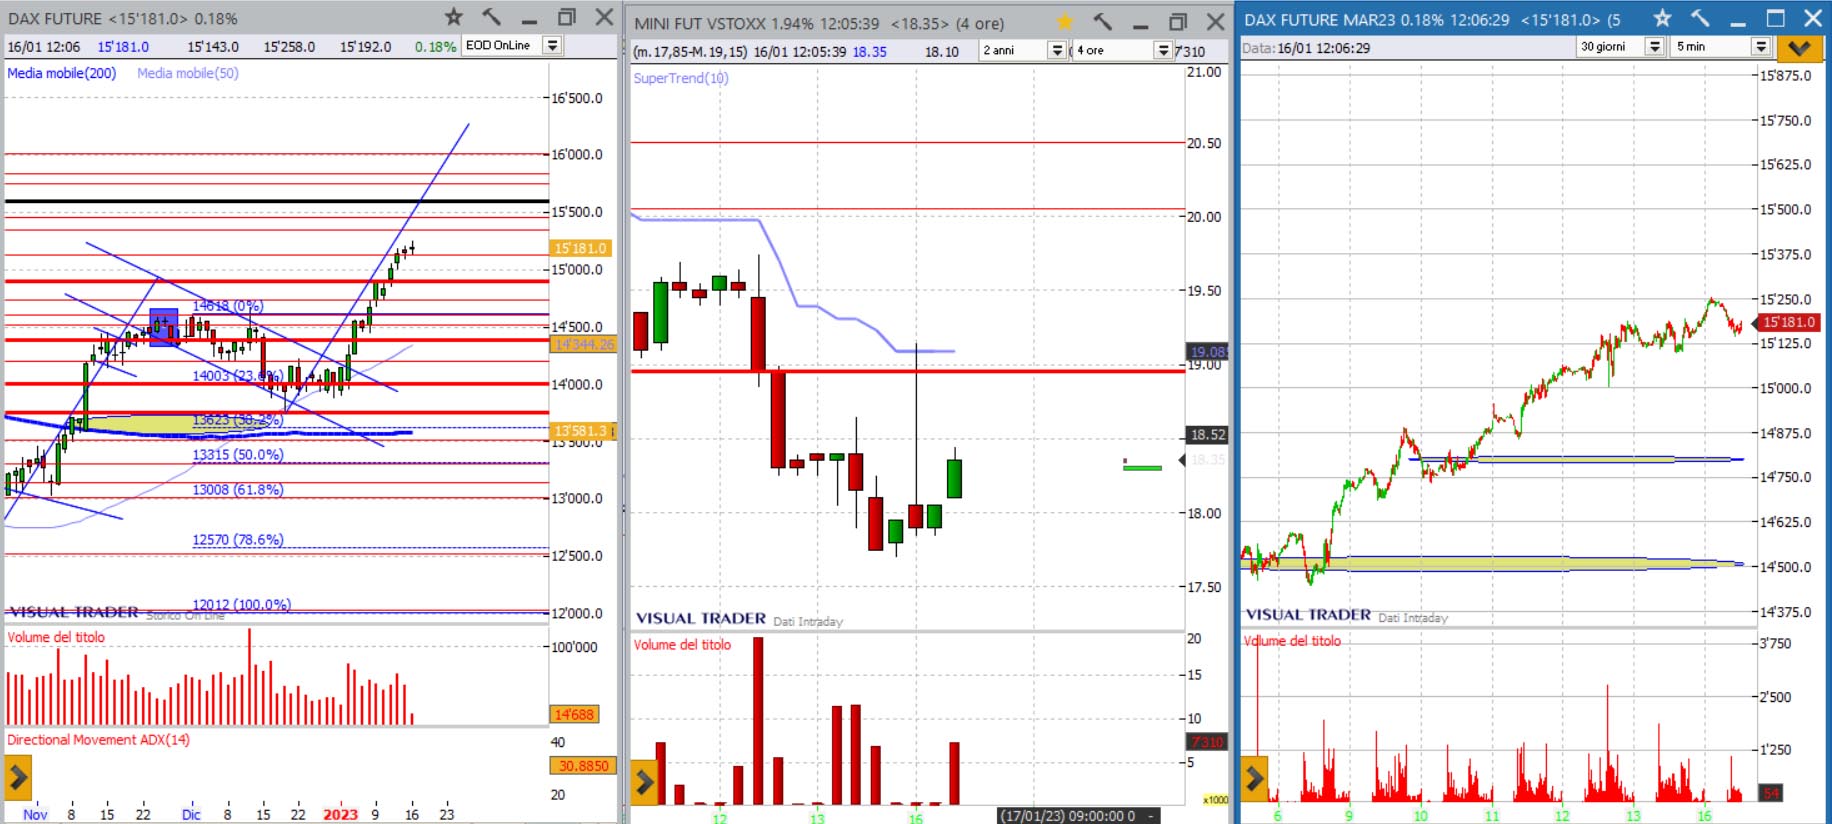Click the red 15'181.0 price tag in MAR23 chart
1832x824 pixels.
[1789, 322]
